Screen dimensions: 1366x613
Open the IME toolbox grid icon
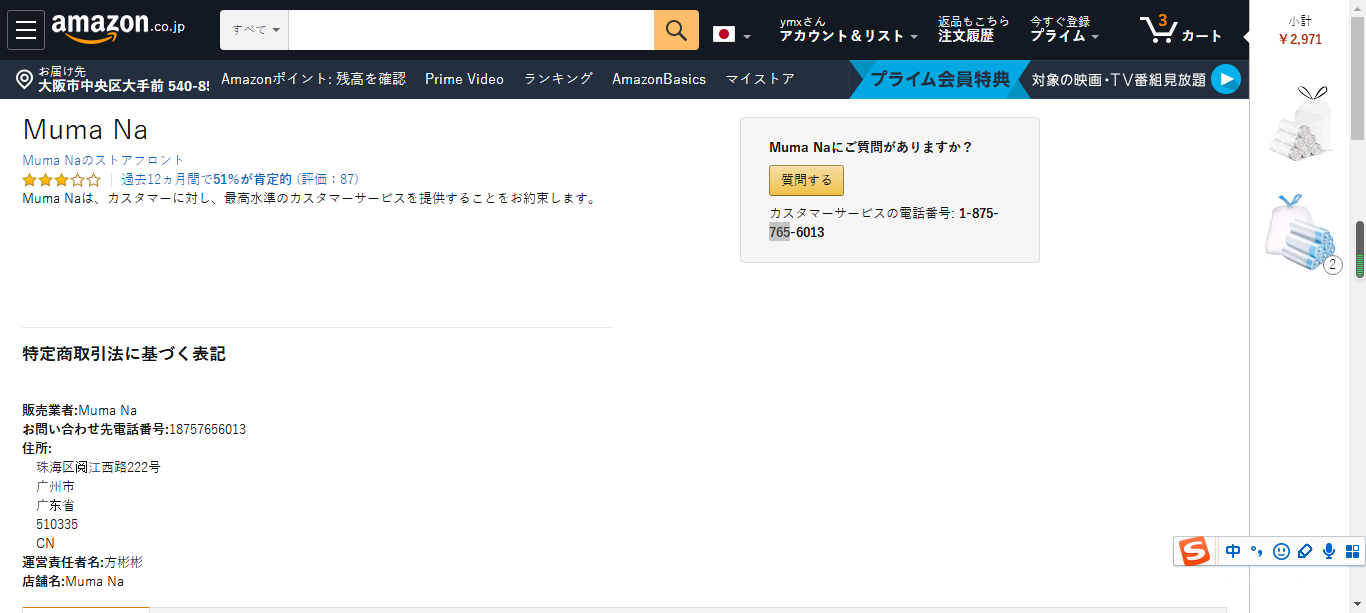click(x=1352, y=551)
